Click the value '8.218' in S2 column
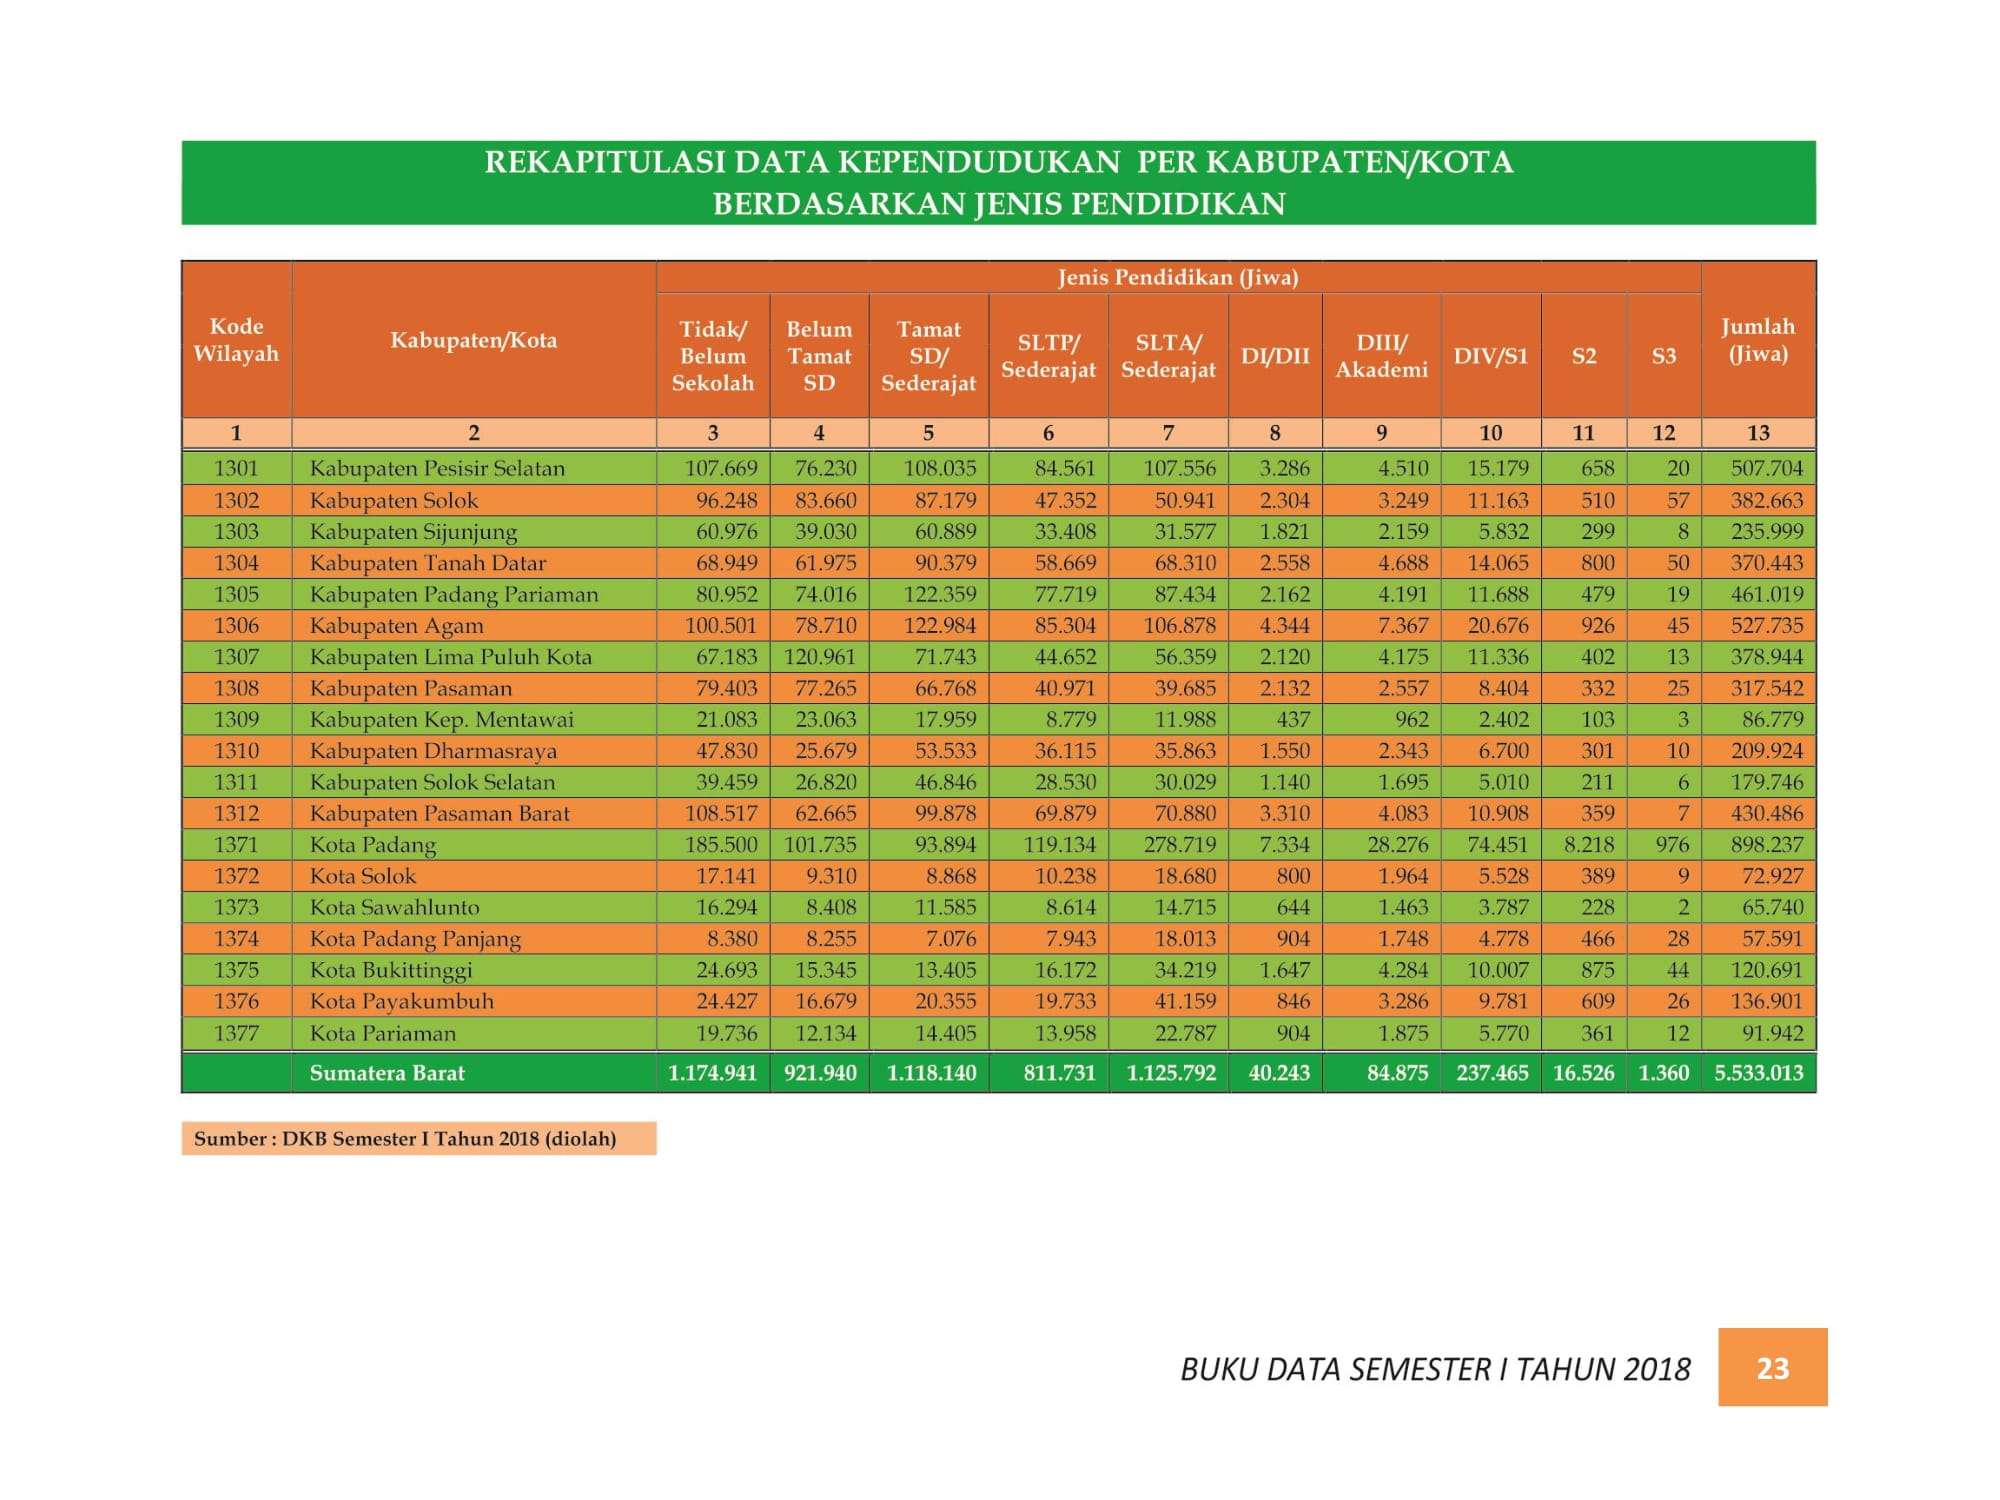The width and height of the screenshot is (2000, 1500). click(x=1590, y=844)
